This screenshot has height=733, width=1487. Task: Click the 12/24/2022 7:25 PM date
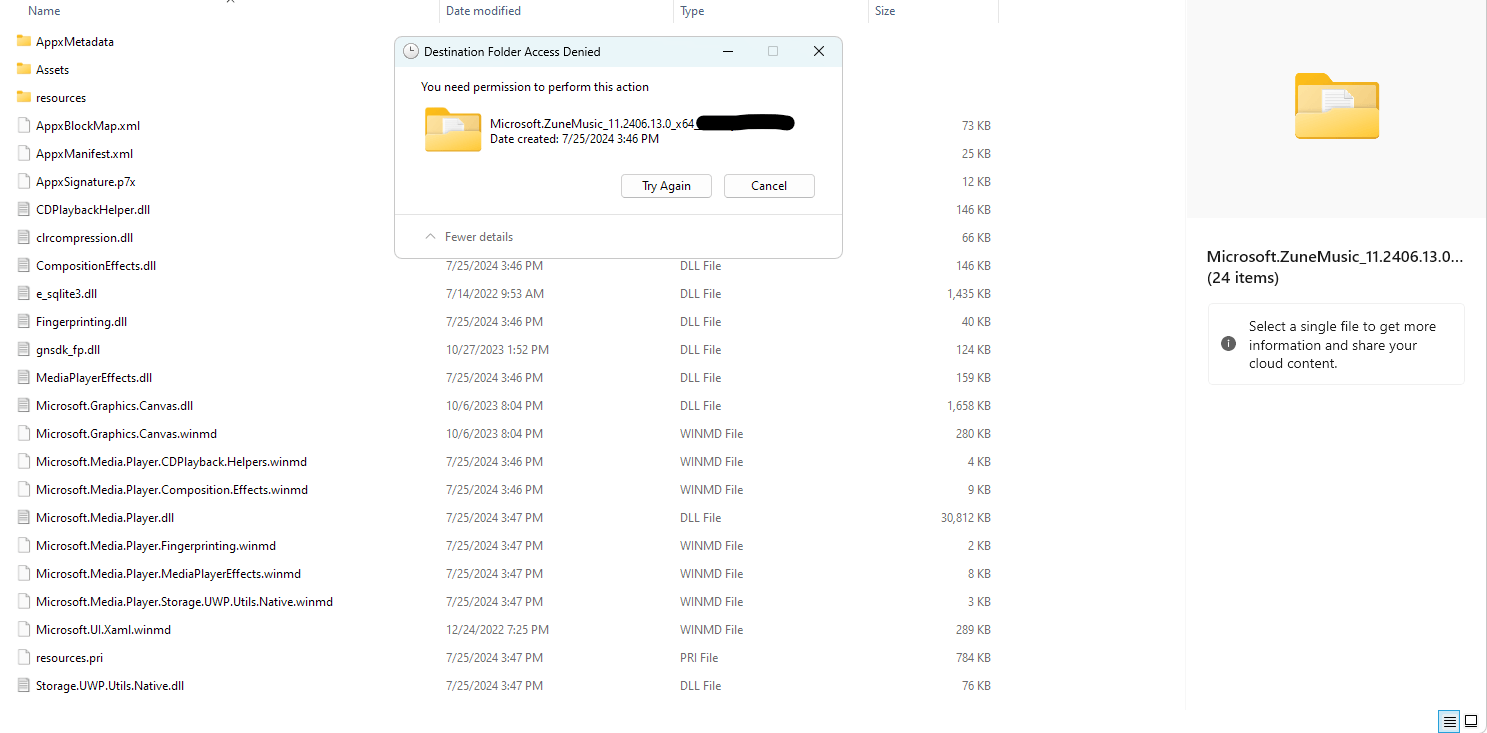(497, 630)
